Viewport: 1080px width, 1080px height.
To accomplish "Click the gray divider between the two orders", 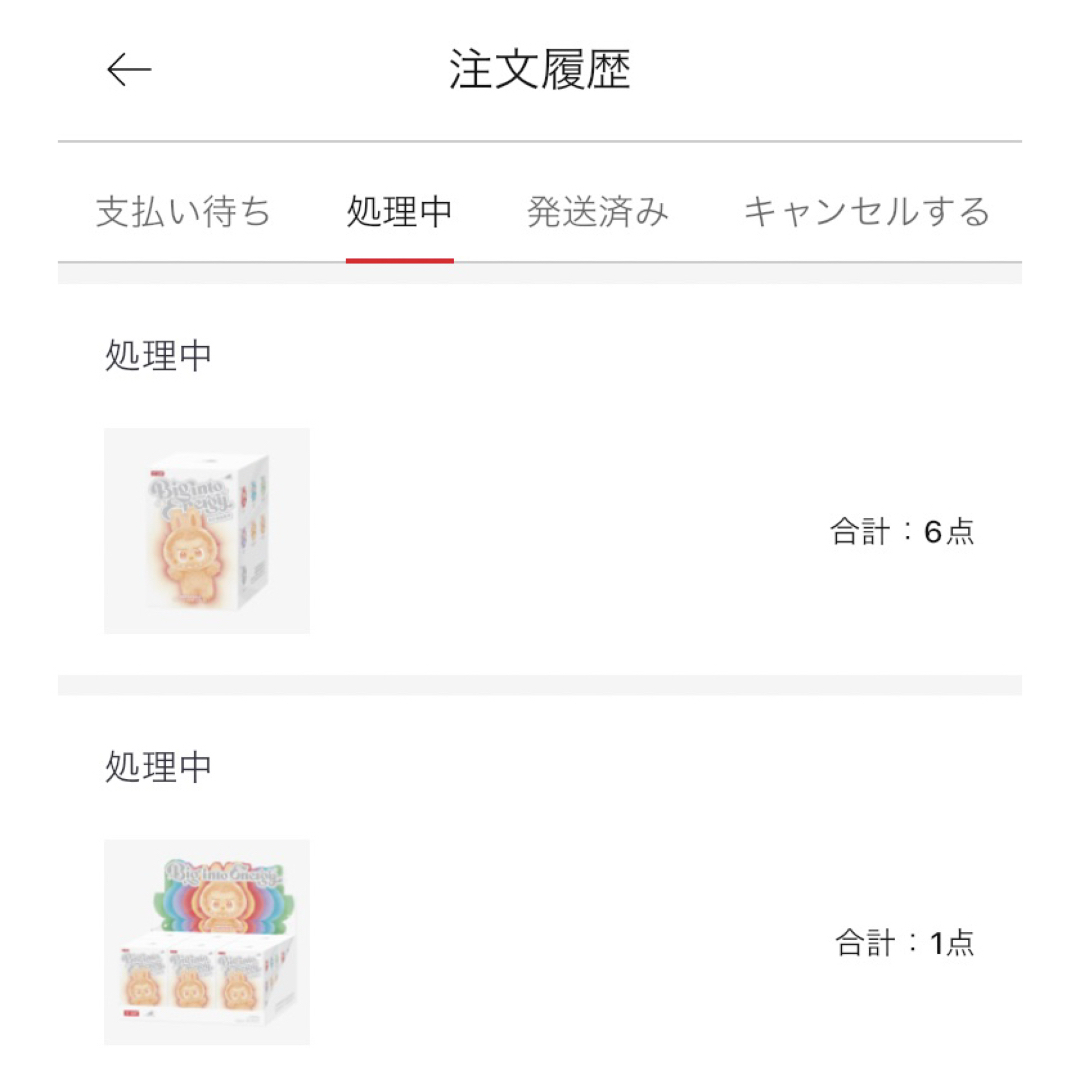I will pyautogui.click(x=540, y=685).
